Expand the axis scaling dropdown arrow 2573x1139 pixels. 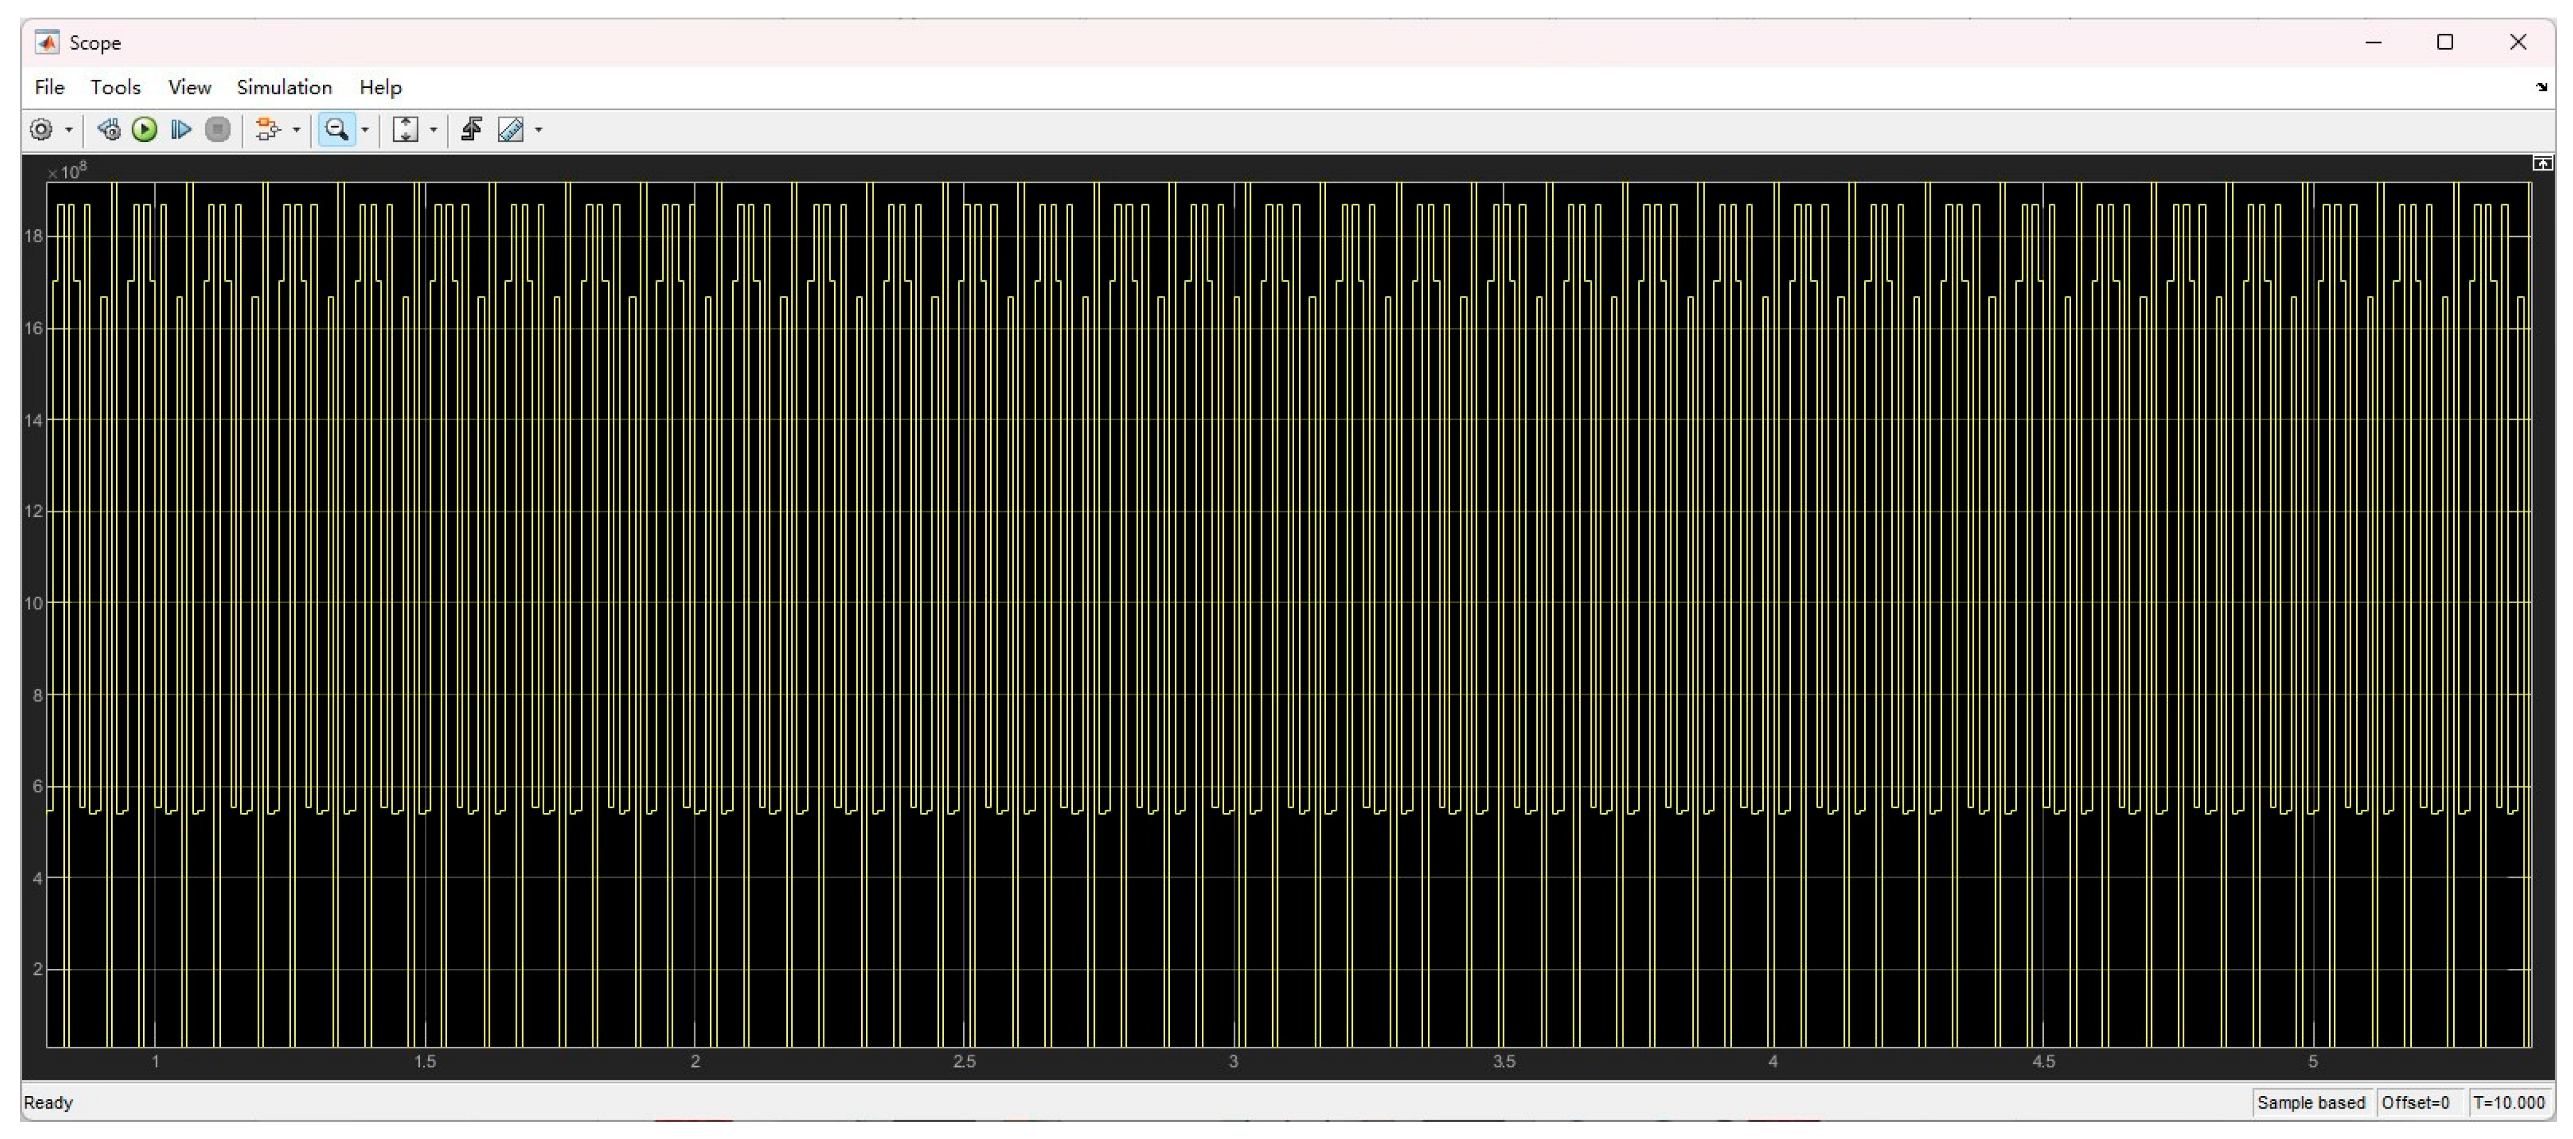(x=433, y=130)
